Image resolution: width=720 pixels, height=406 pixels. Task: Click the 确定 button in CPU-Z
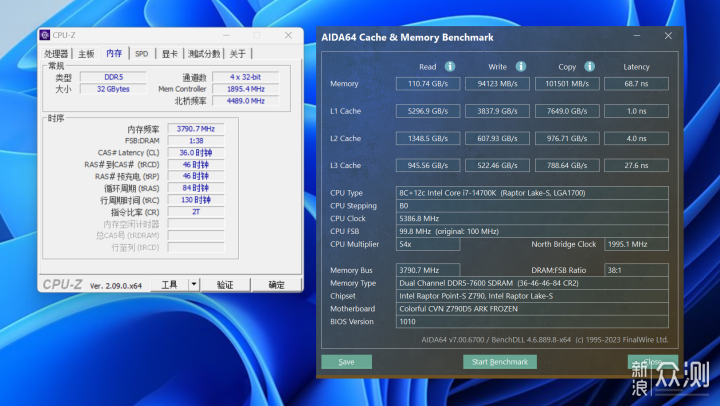pyautogui.click(x=276, y=284)
